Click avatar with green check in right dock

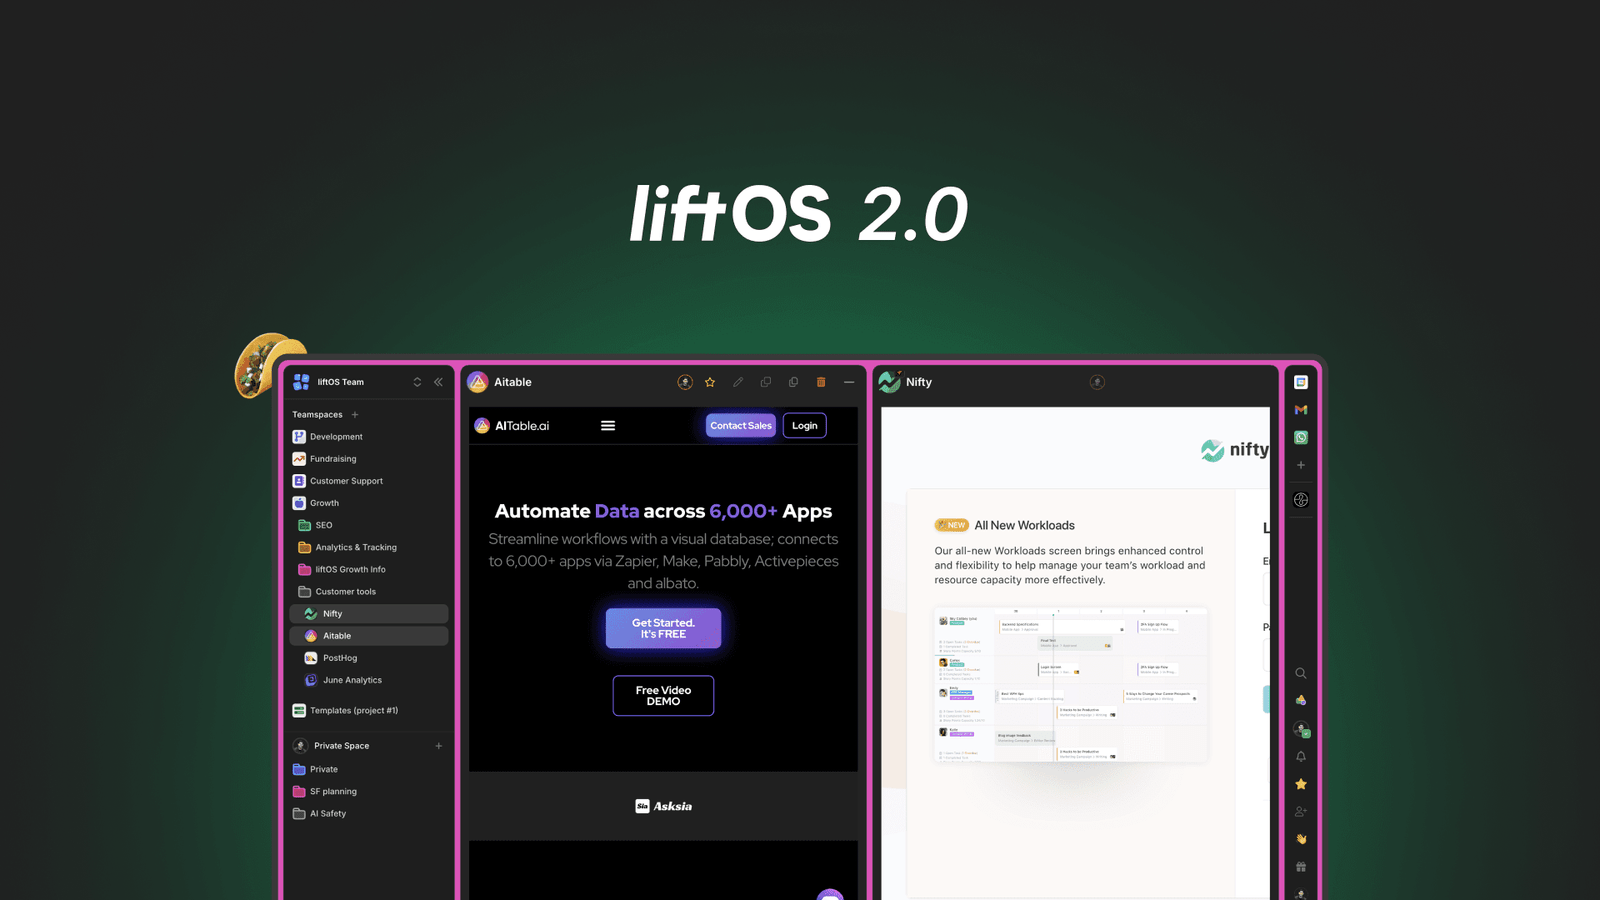pos(1301,730)
